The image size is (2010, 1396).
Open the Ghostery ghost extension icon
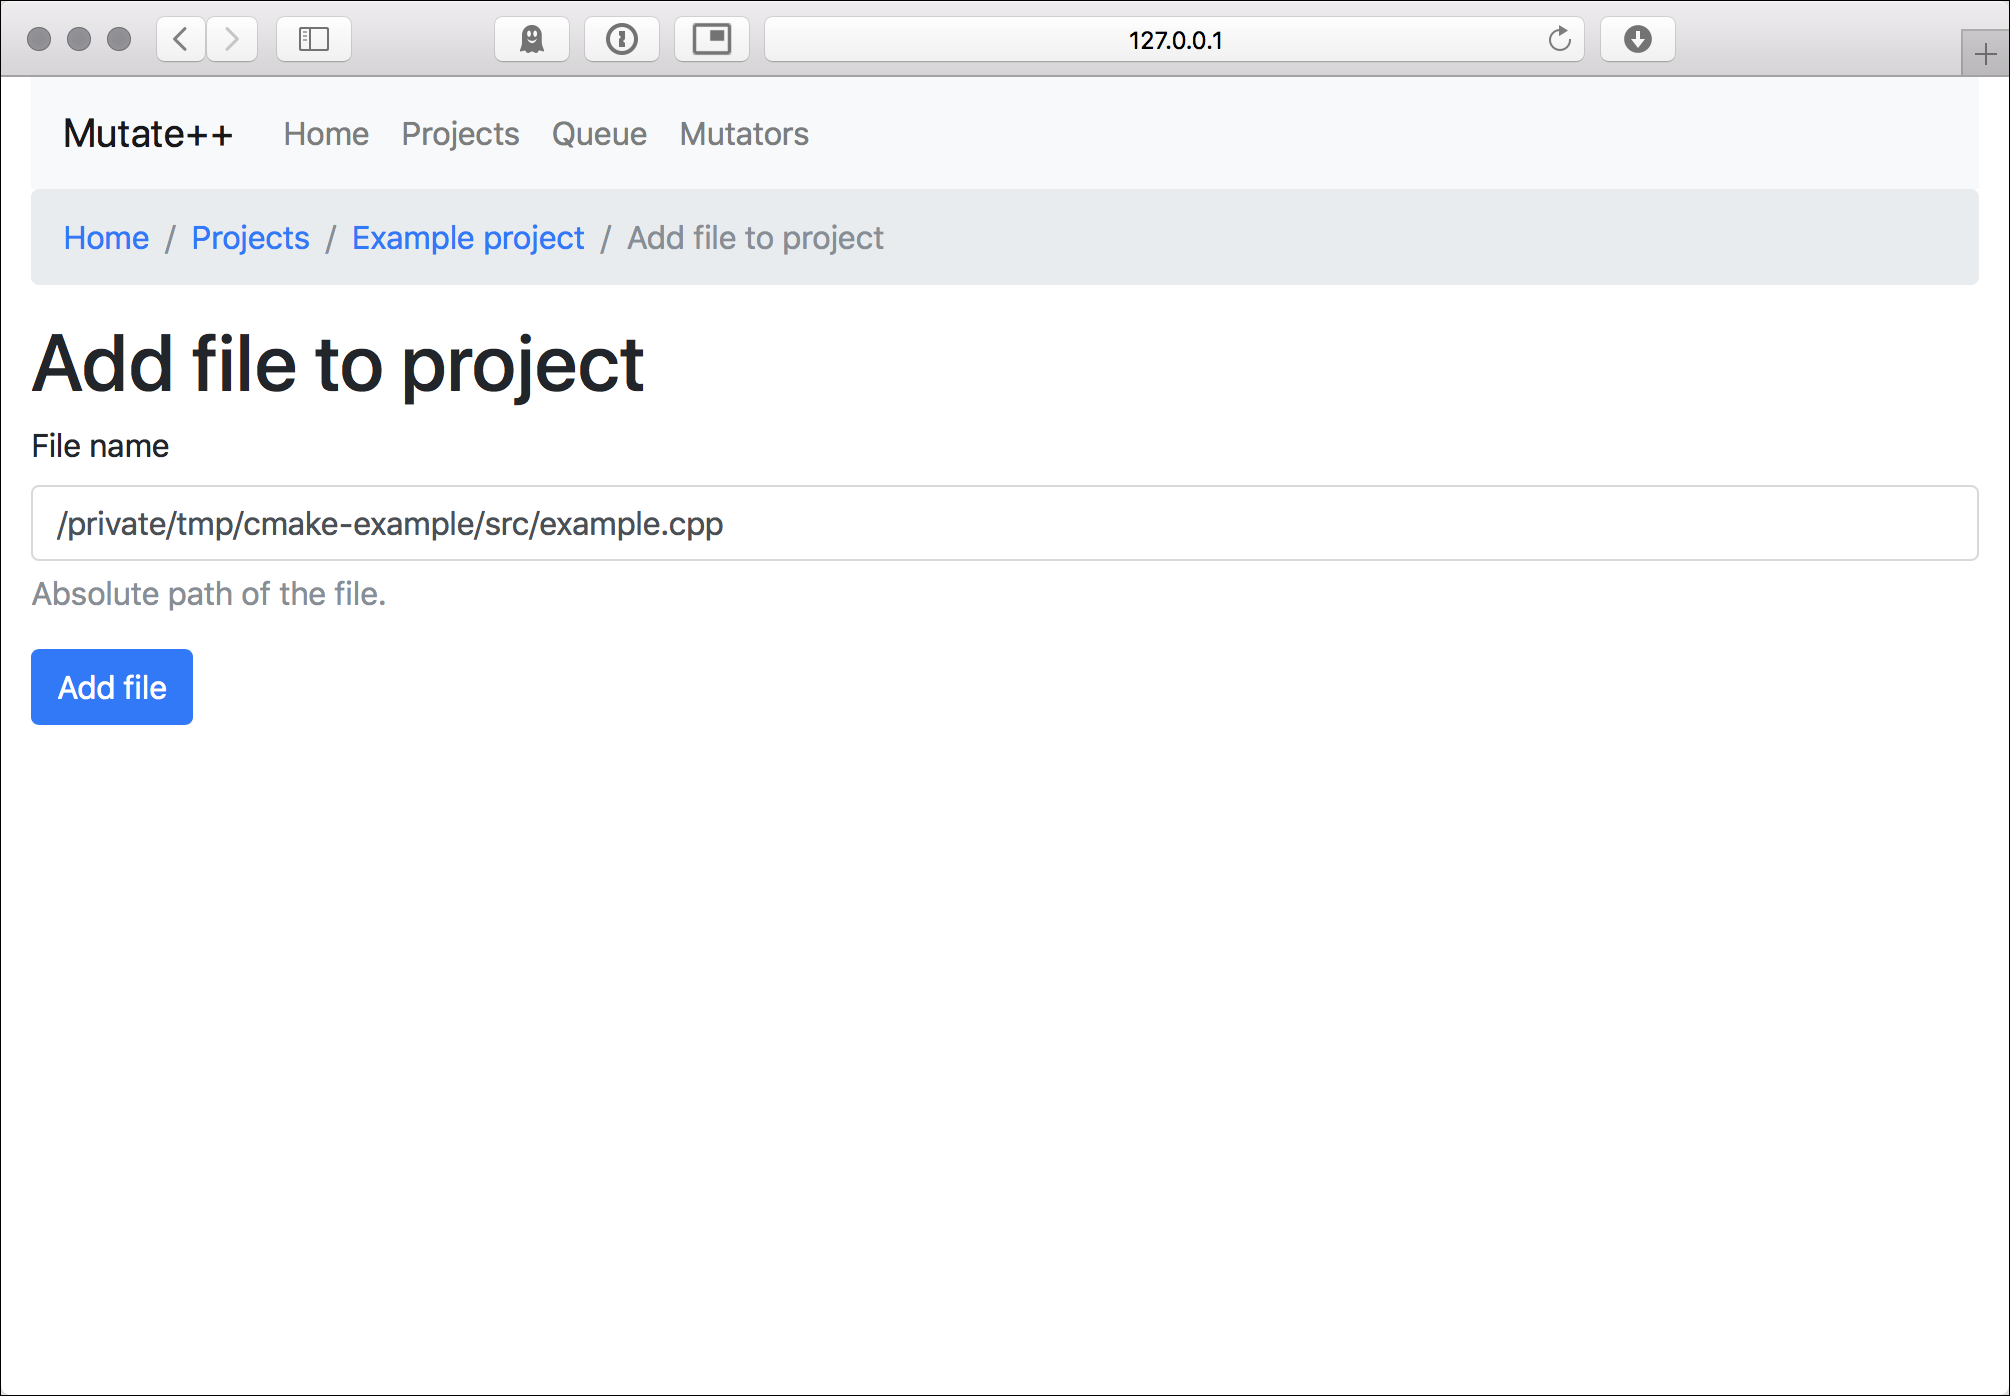tap(532, 39)
